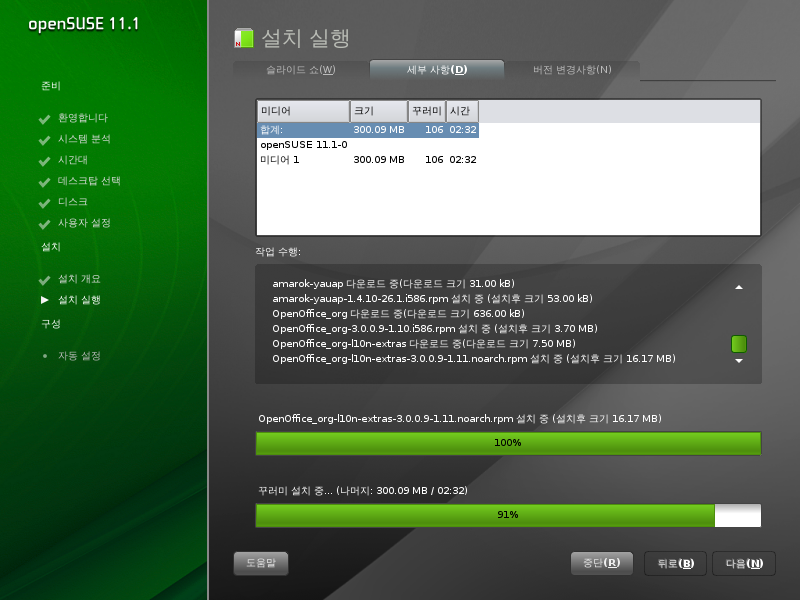Click the checkmark icon next to 시간대

click(44, 161)
